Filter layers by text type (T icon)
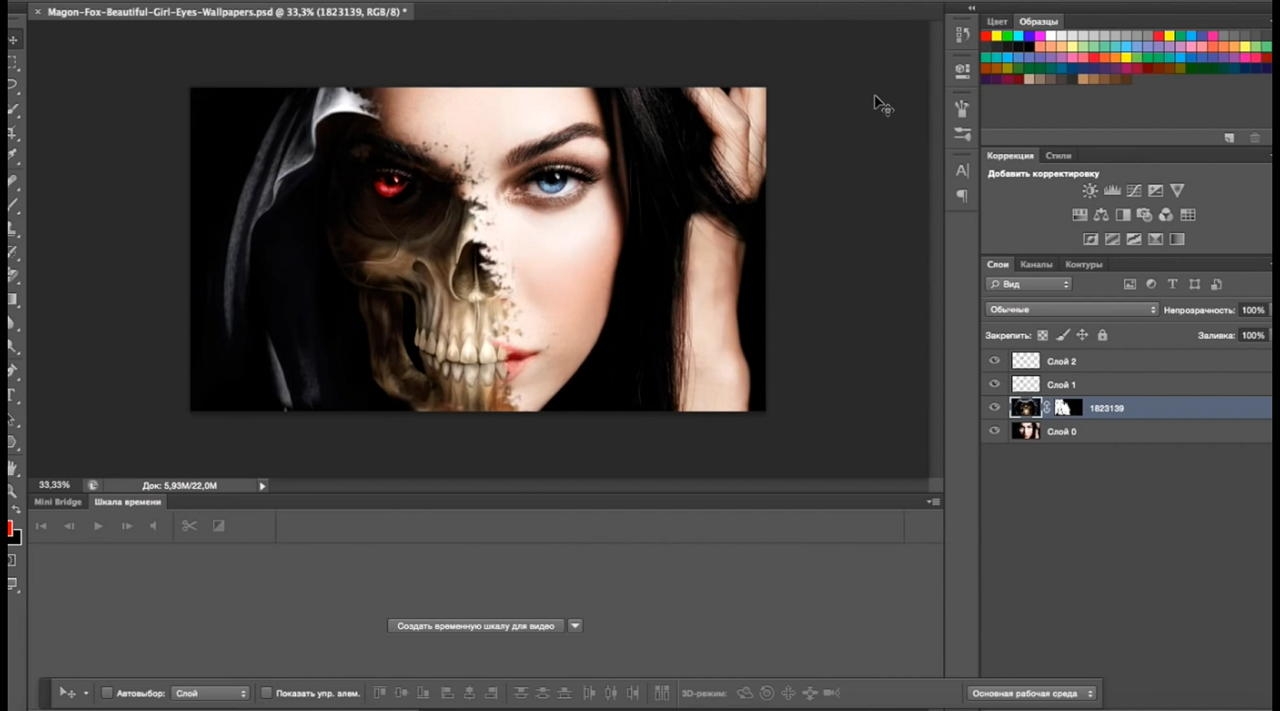This screenshot has height=711, width=1280. point(1173,284)
